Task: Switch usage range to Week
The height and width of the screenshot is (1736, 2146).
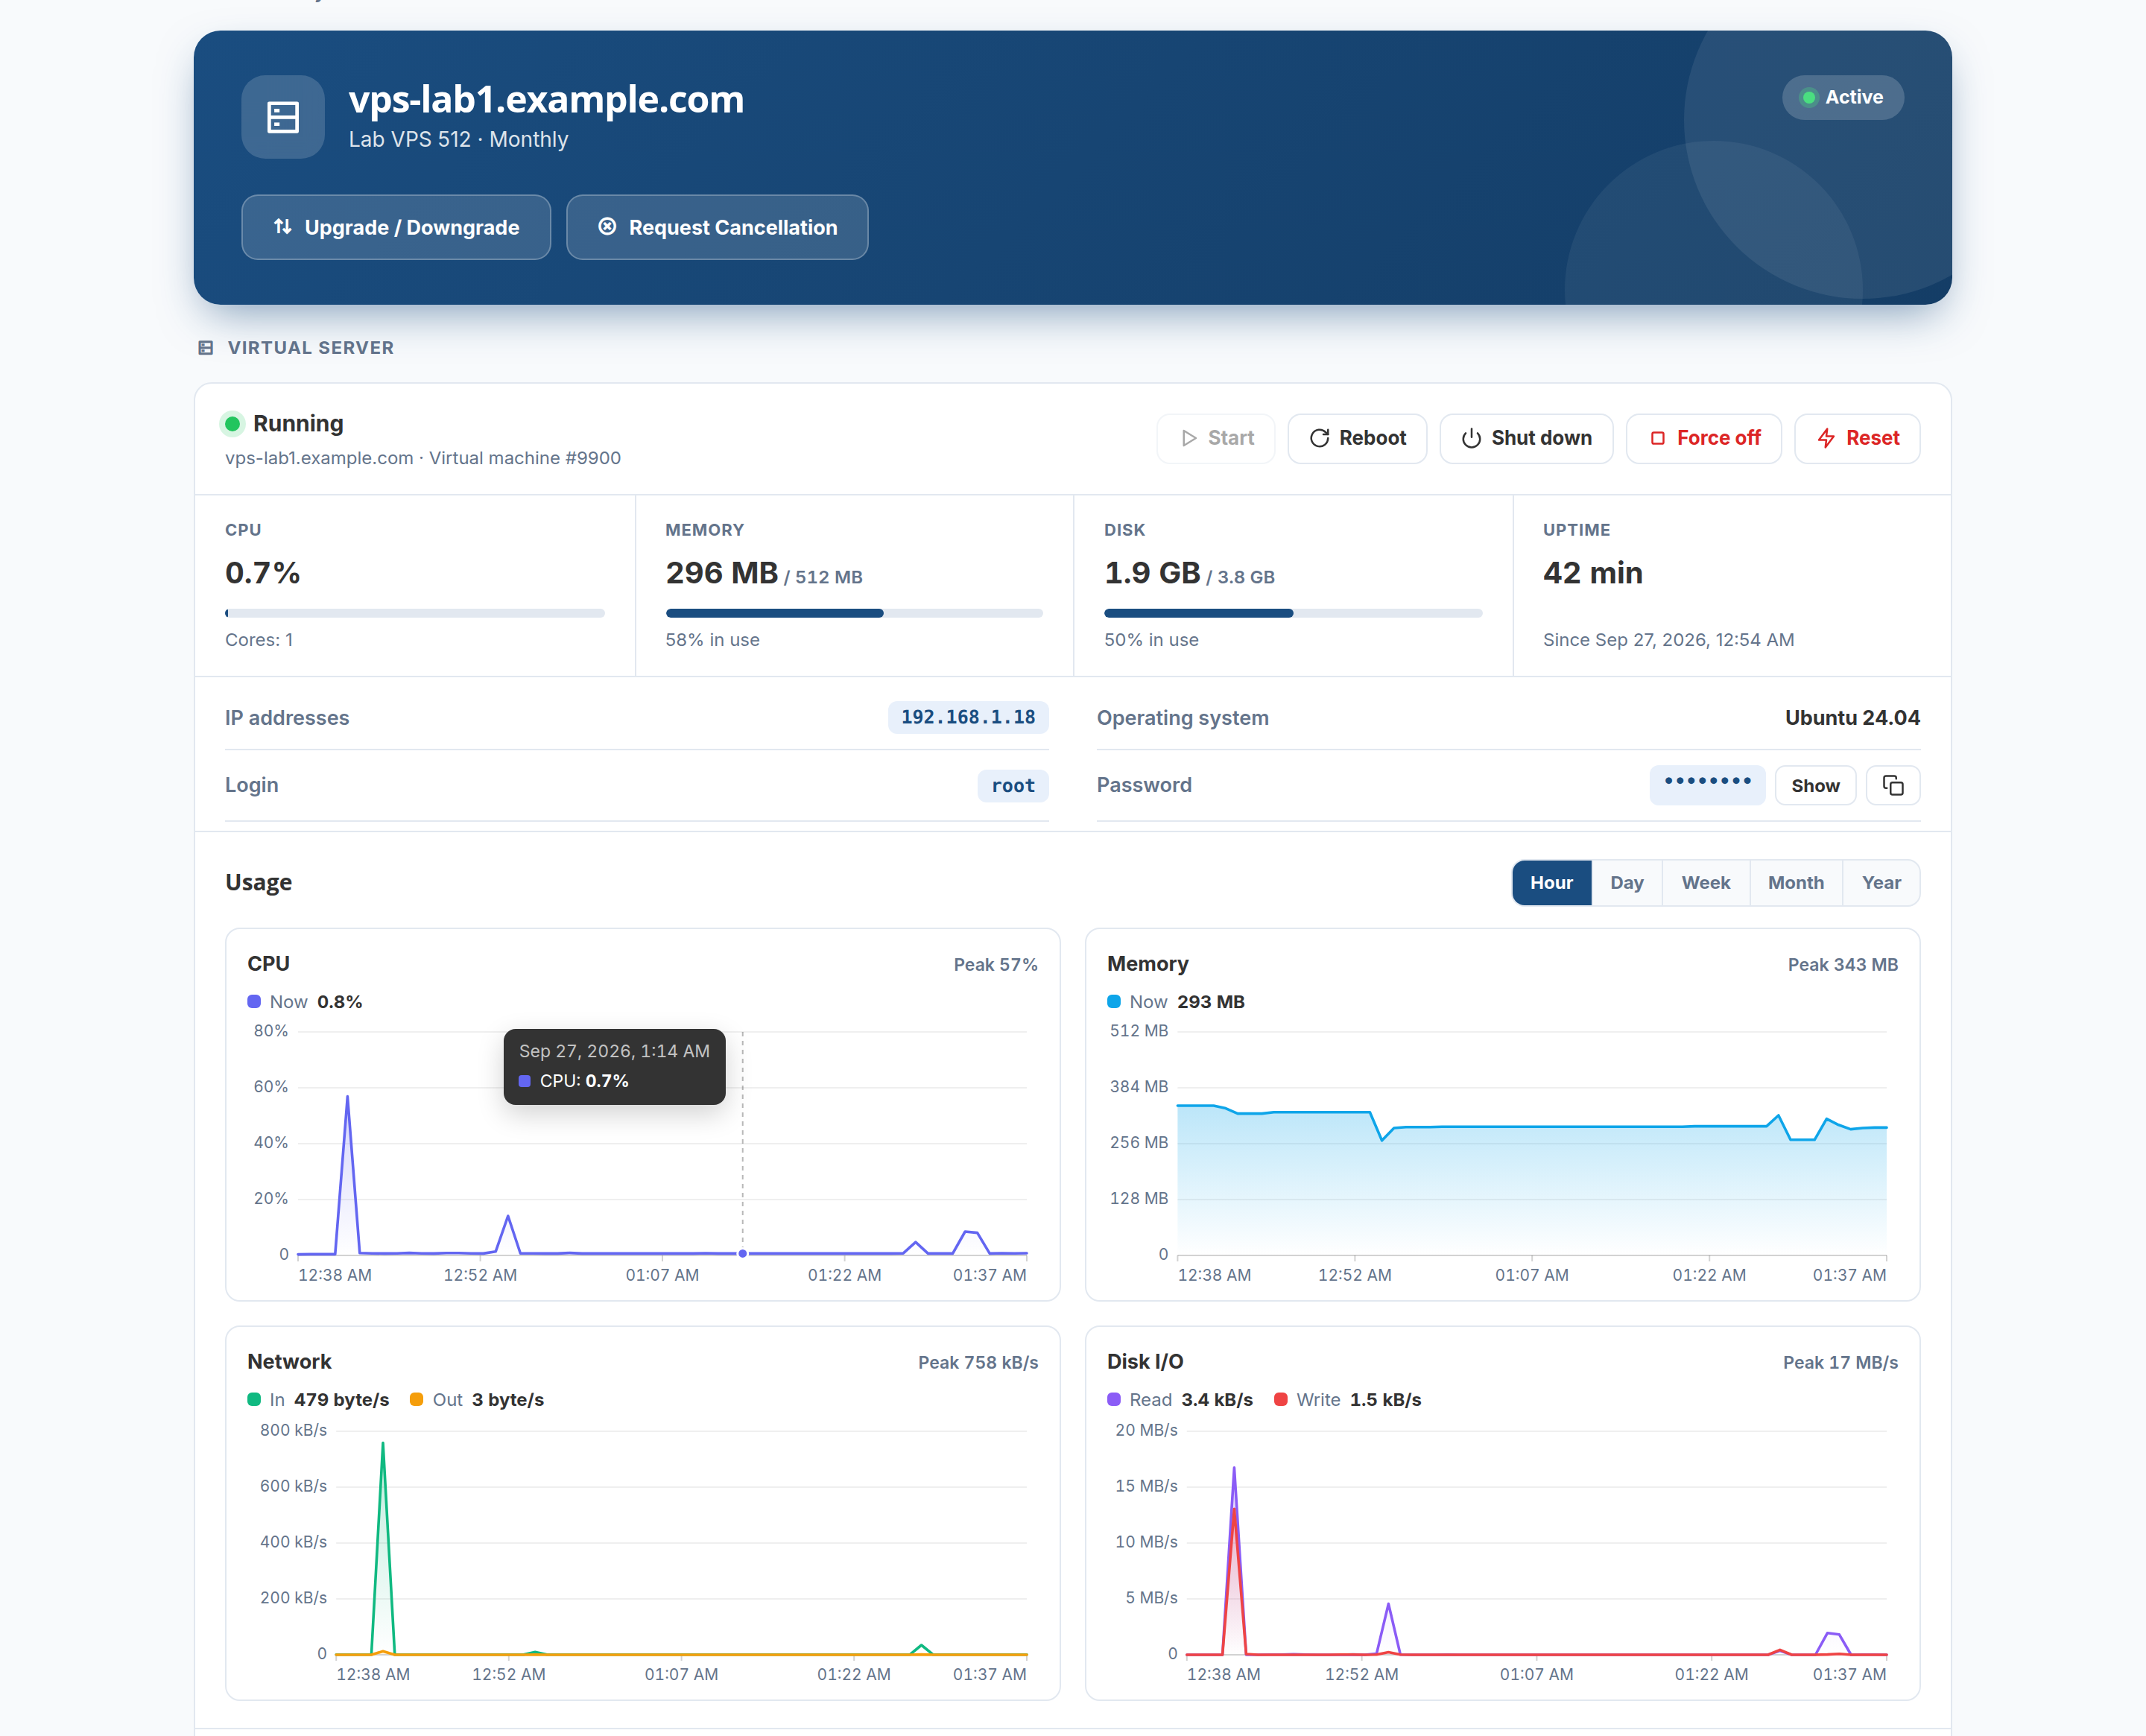Action: point(1705,882)
